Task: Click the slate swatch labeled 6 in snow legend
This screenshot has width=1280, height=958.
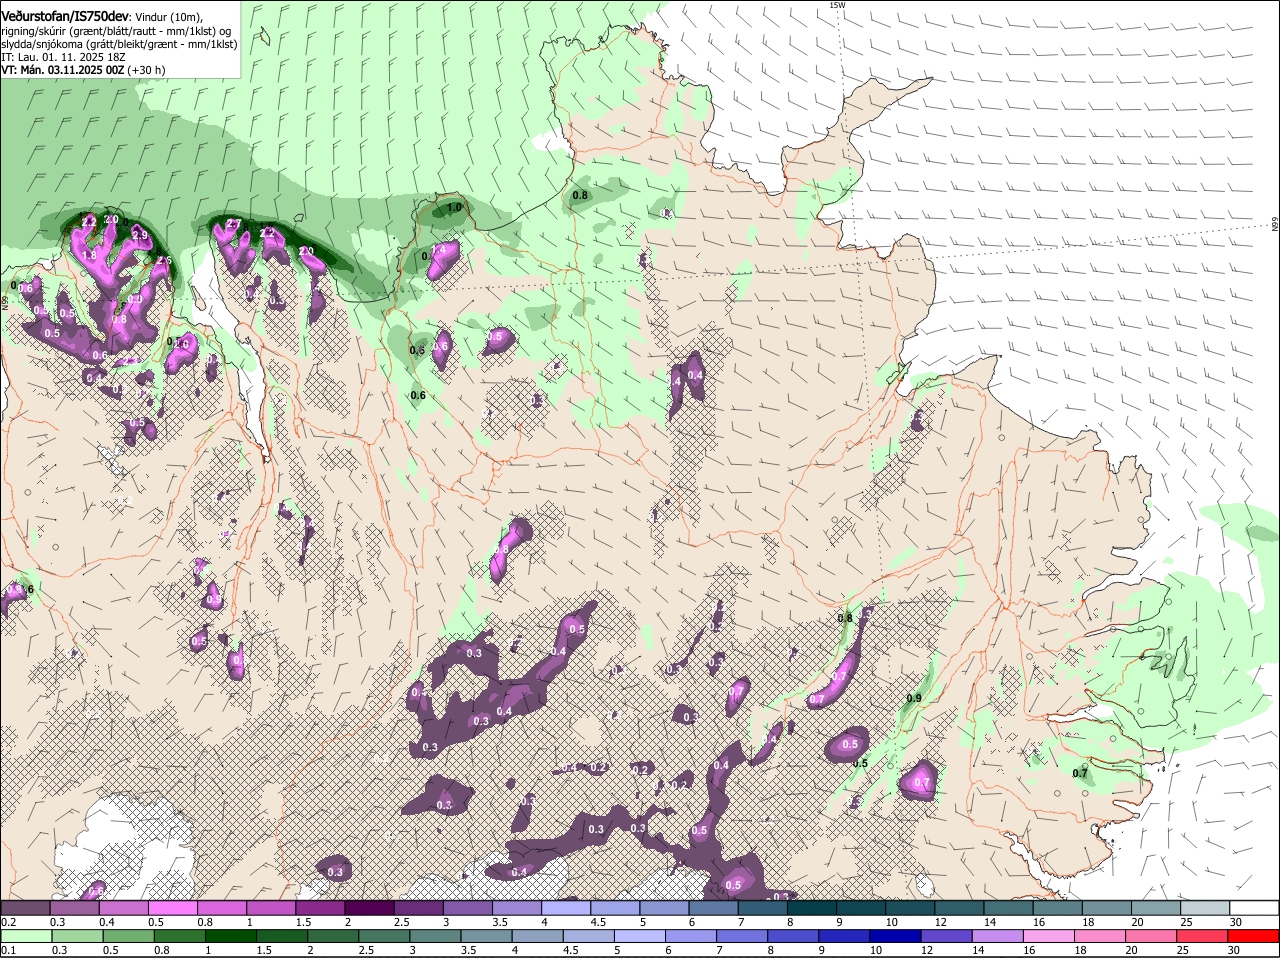Action: (x=713, y=907)
